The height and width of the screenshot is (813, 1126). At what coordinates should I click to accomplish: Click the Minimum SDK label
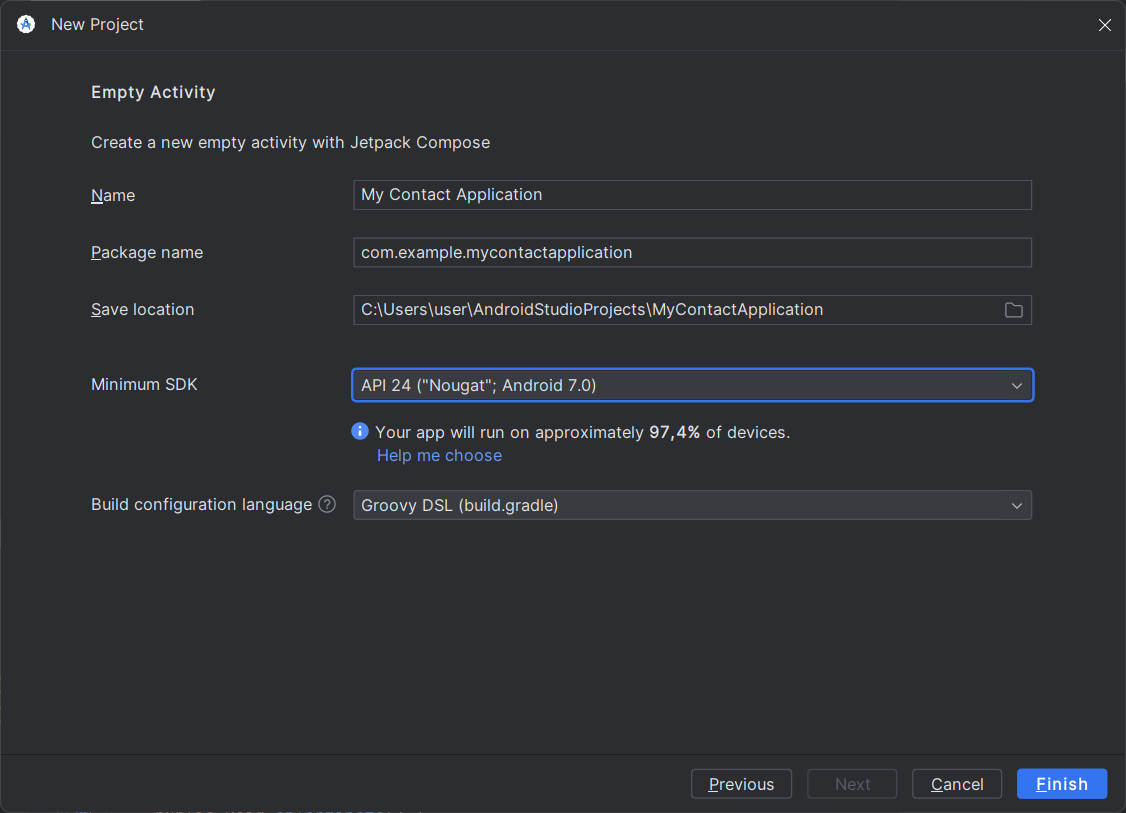tap(144, 385)
